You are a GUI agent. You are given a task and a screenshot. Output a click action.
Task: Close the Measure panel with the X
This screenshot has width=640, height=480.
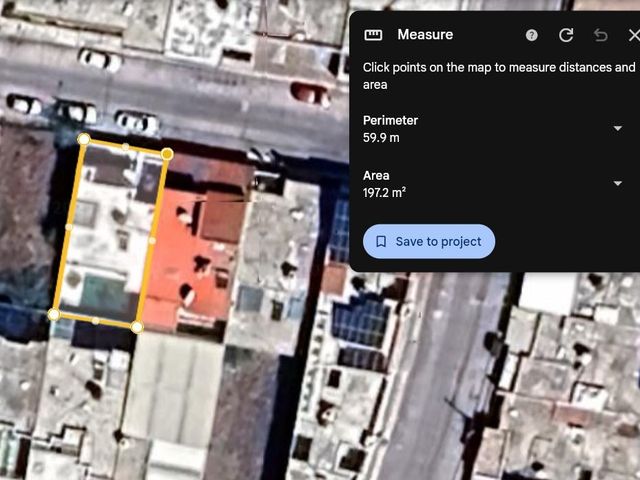[x=634, y=35]
